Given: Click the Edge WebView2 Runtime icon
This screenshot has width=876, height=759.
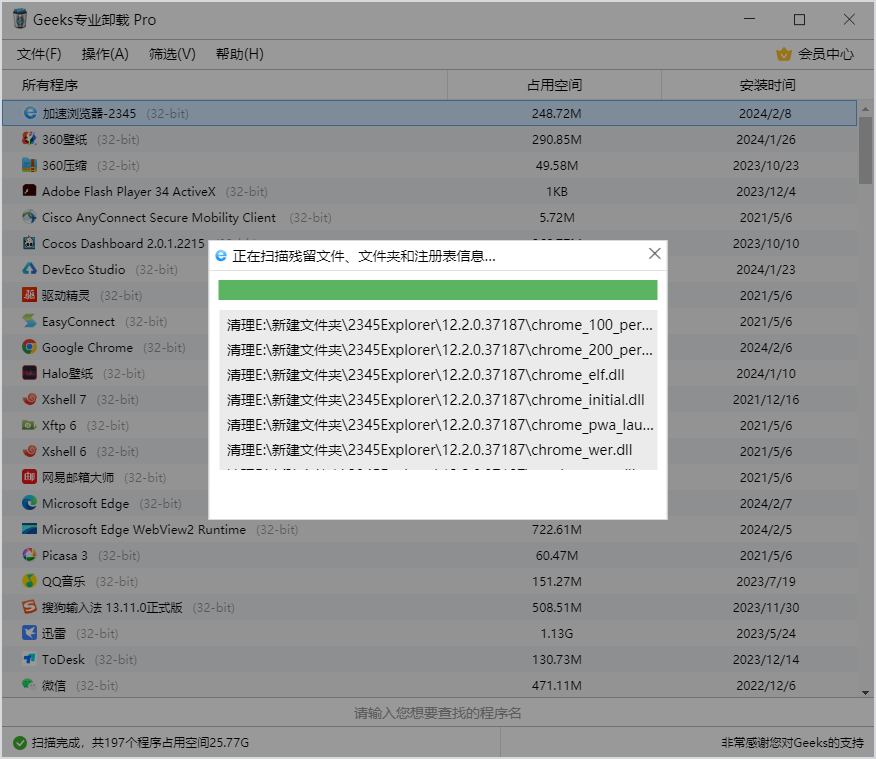Looking at the screenshot, I should (29, 529).
